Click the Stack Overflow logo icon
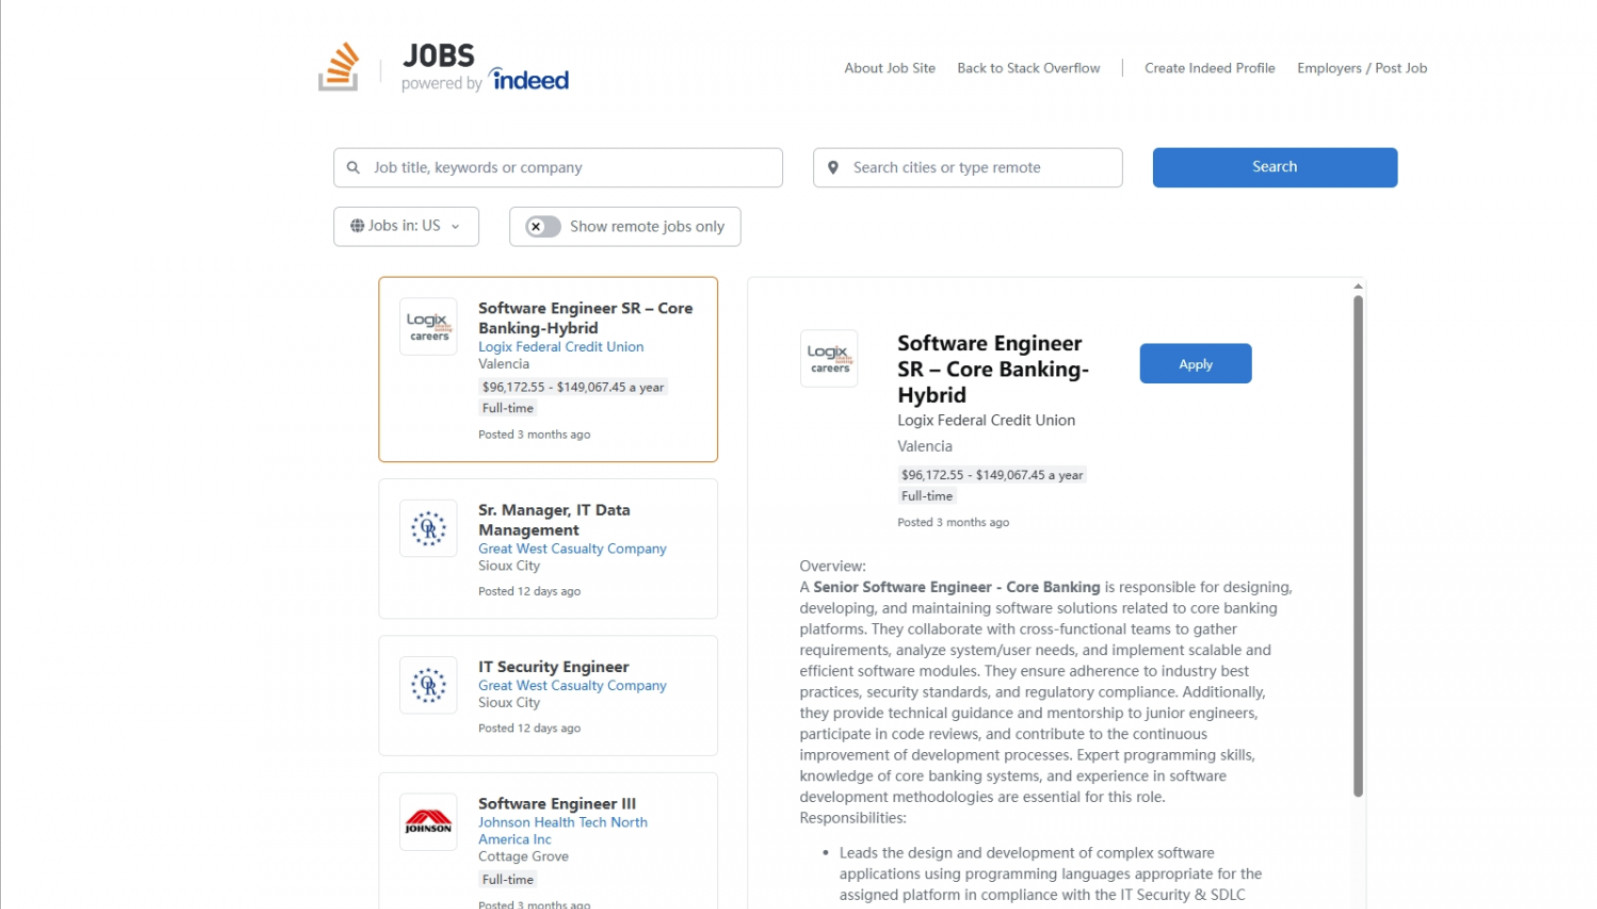The height and width of the screenshot is (909, 1597). (x=339, y=67)
